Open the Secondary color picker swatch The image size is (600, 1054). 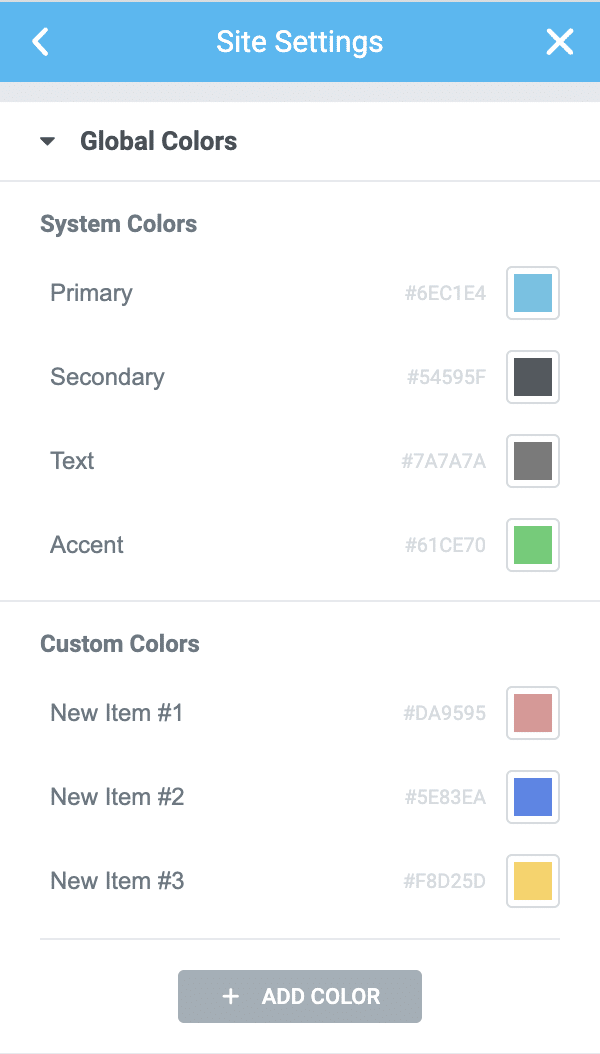[x=532, y=377]
